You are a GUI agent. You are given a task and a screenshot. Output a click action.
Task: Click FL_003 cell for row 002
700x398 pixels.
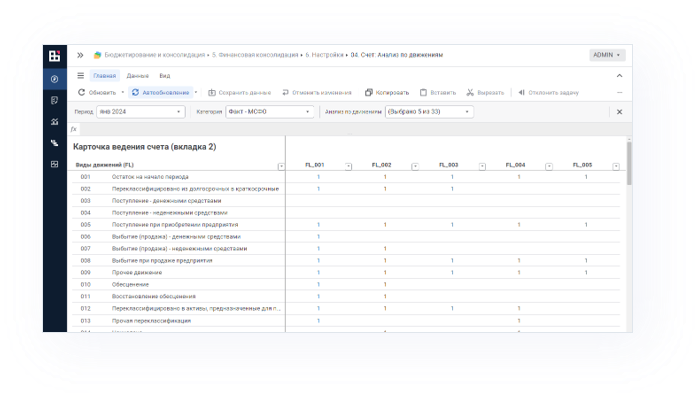pos(452,189)
